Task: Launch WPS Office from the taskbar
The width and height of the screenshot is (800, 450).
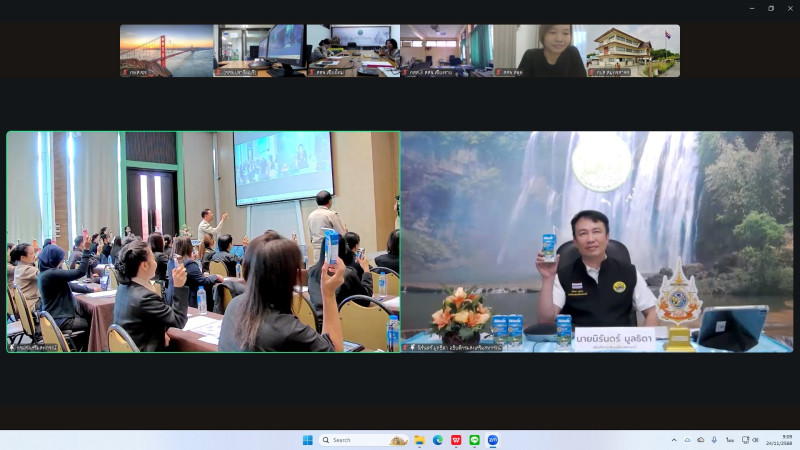Action: pos(456,440)
